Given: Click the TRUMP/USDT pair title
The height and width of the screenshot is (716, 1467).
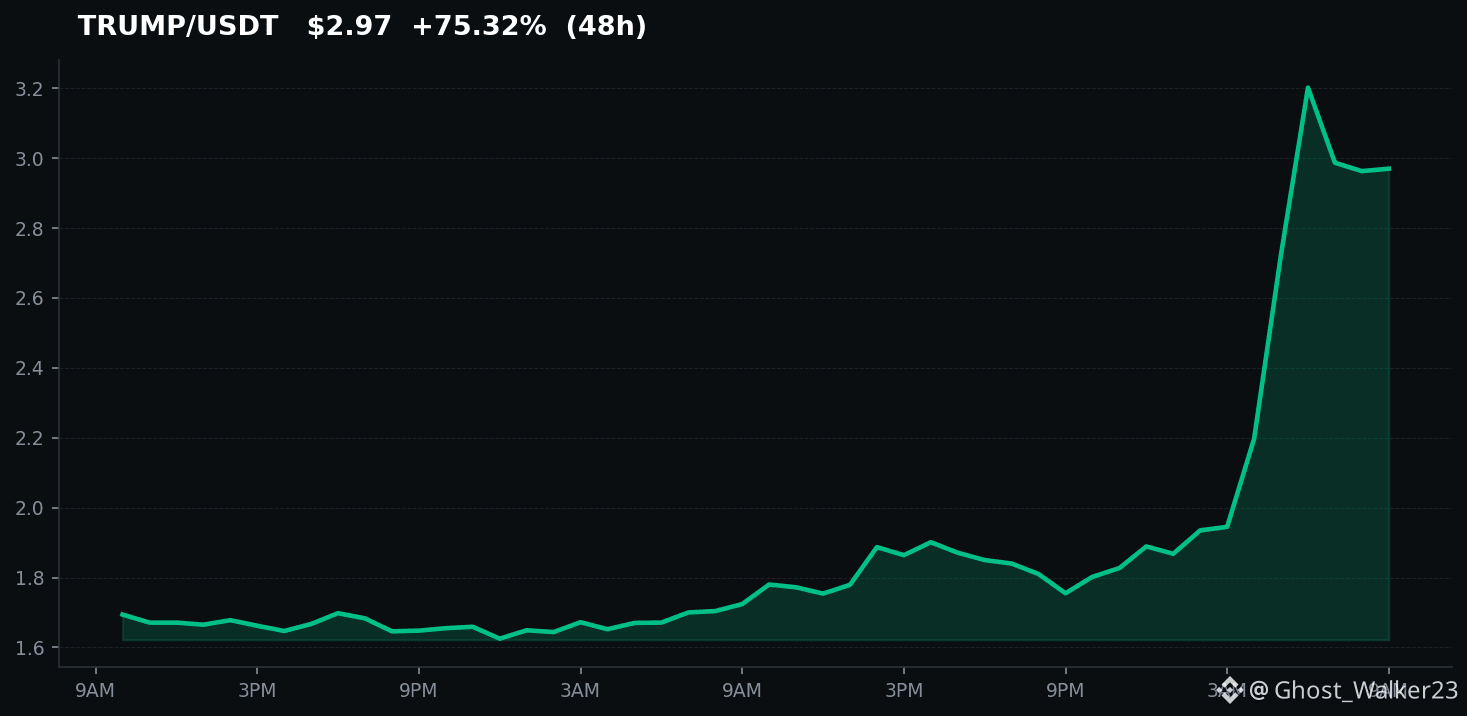Looking at the screenshot, I should (178, 27).
